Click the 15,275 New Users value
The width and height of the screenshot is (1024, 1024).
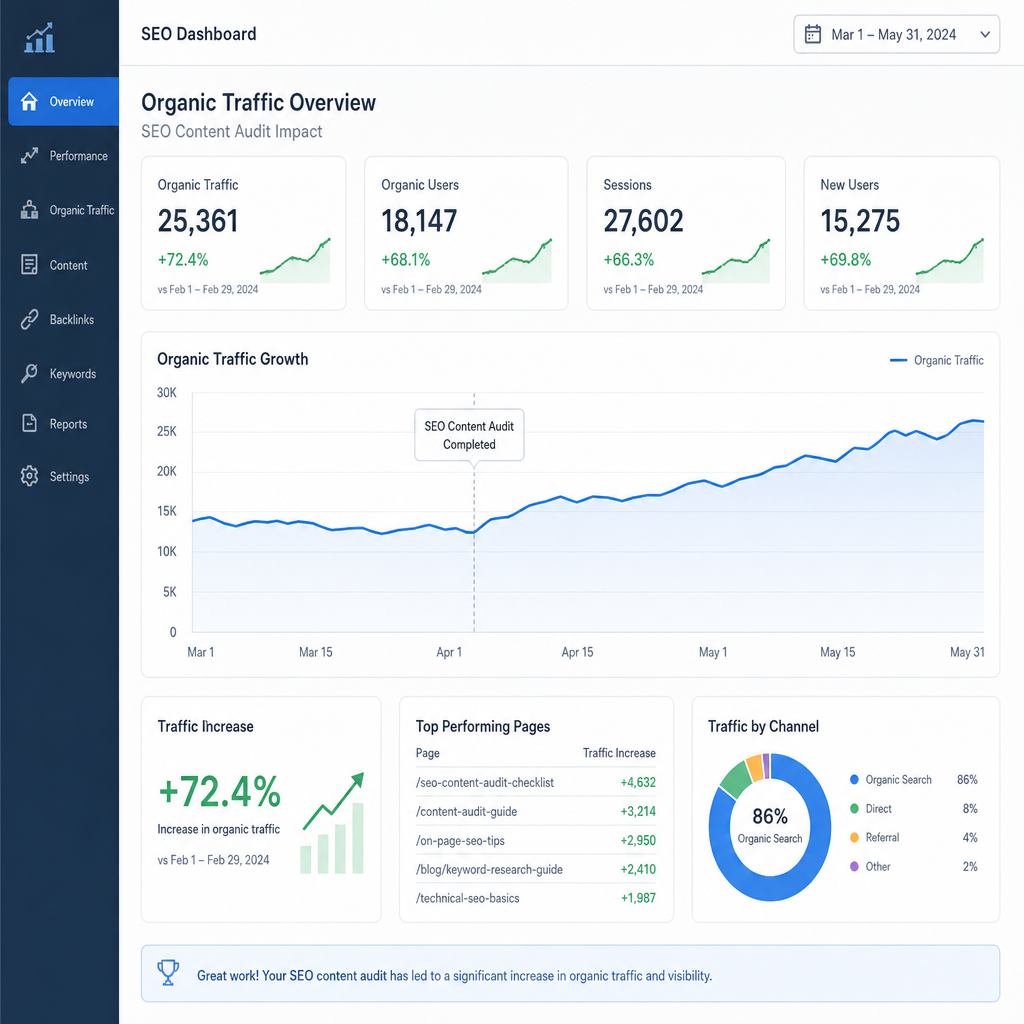coord(860,221)
